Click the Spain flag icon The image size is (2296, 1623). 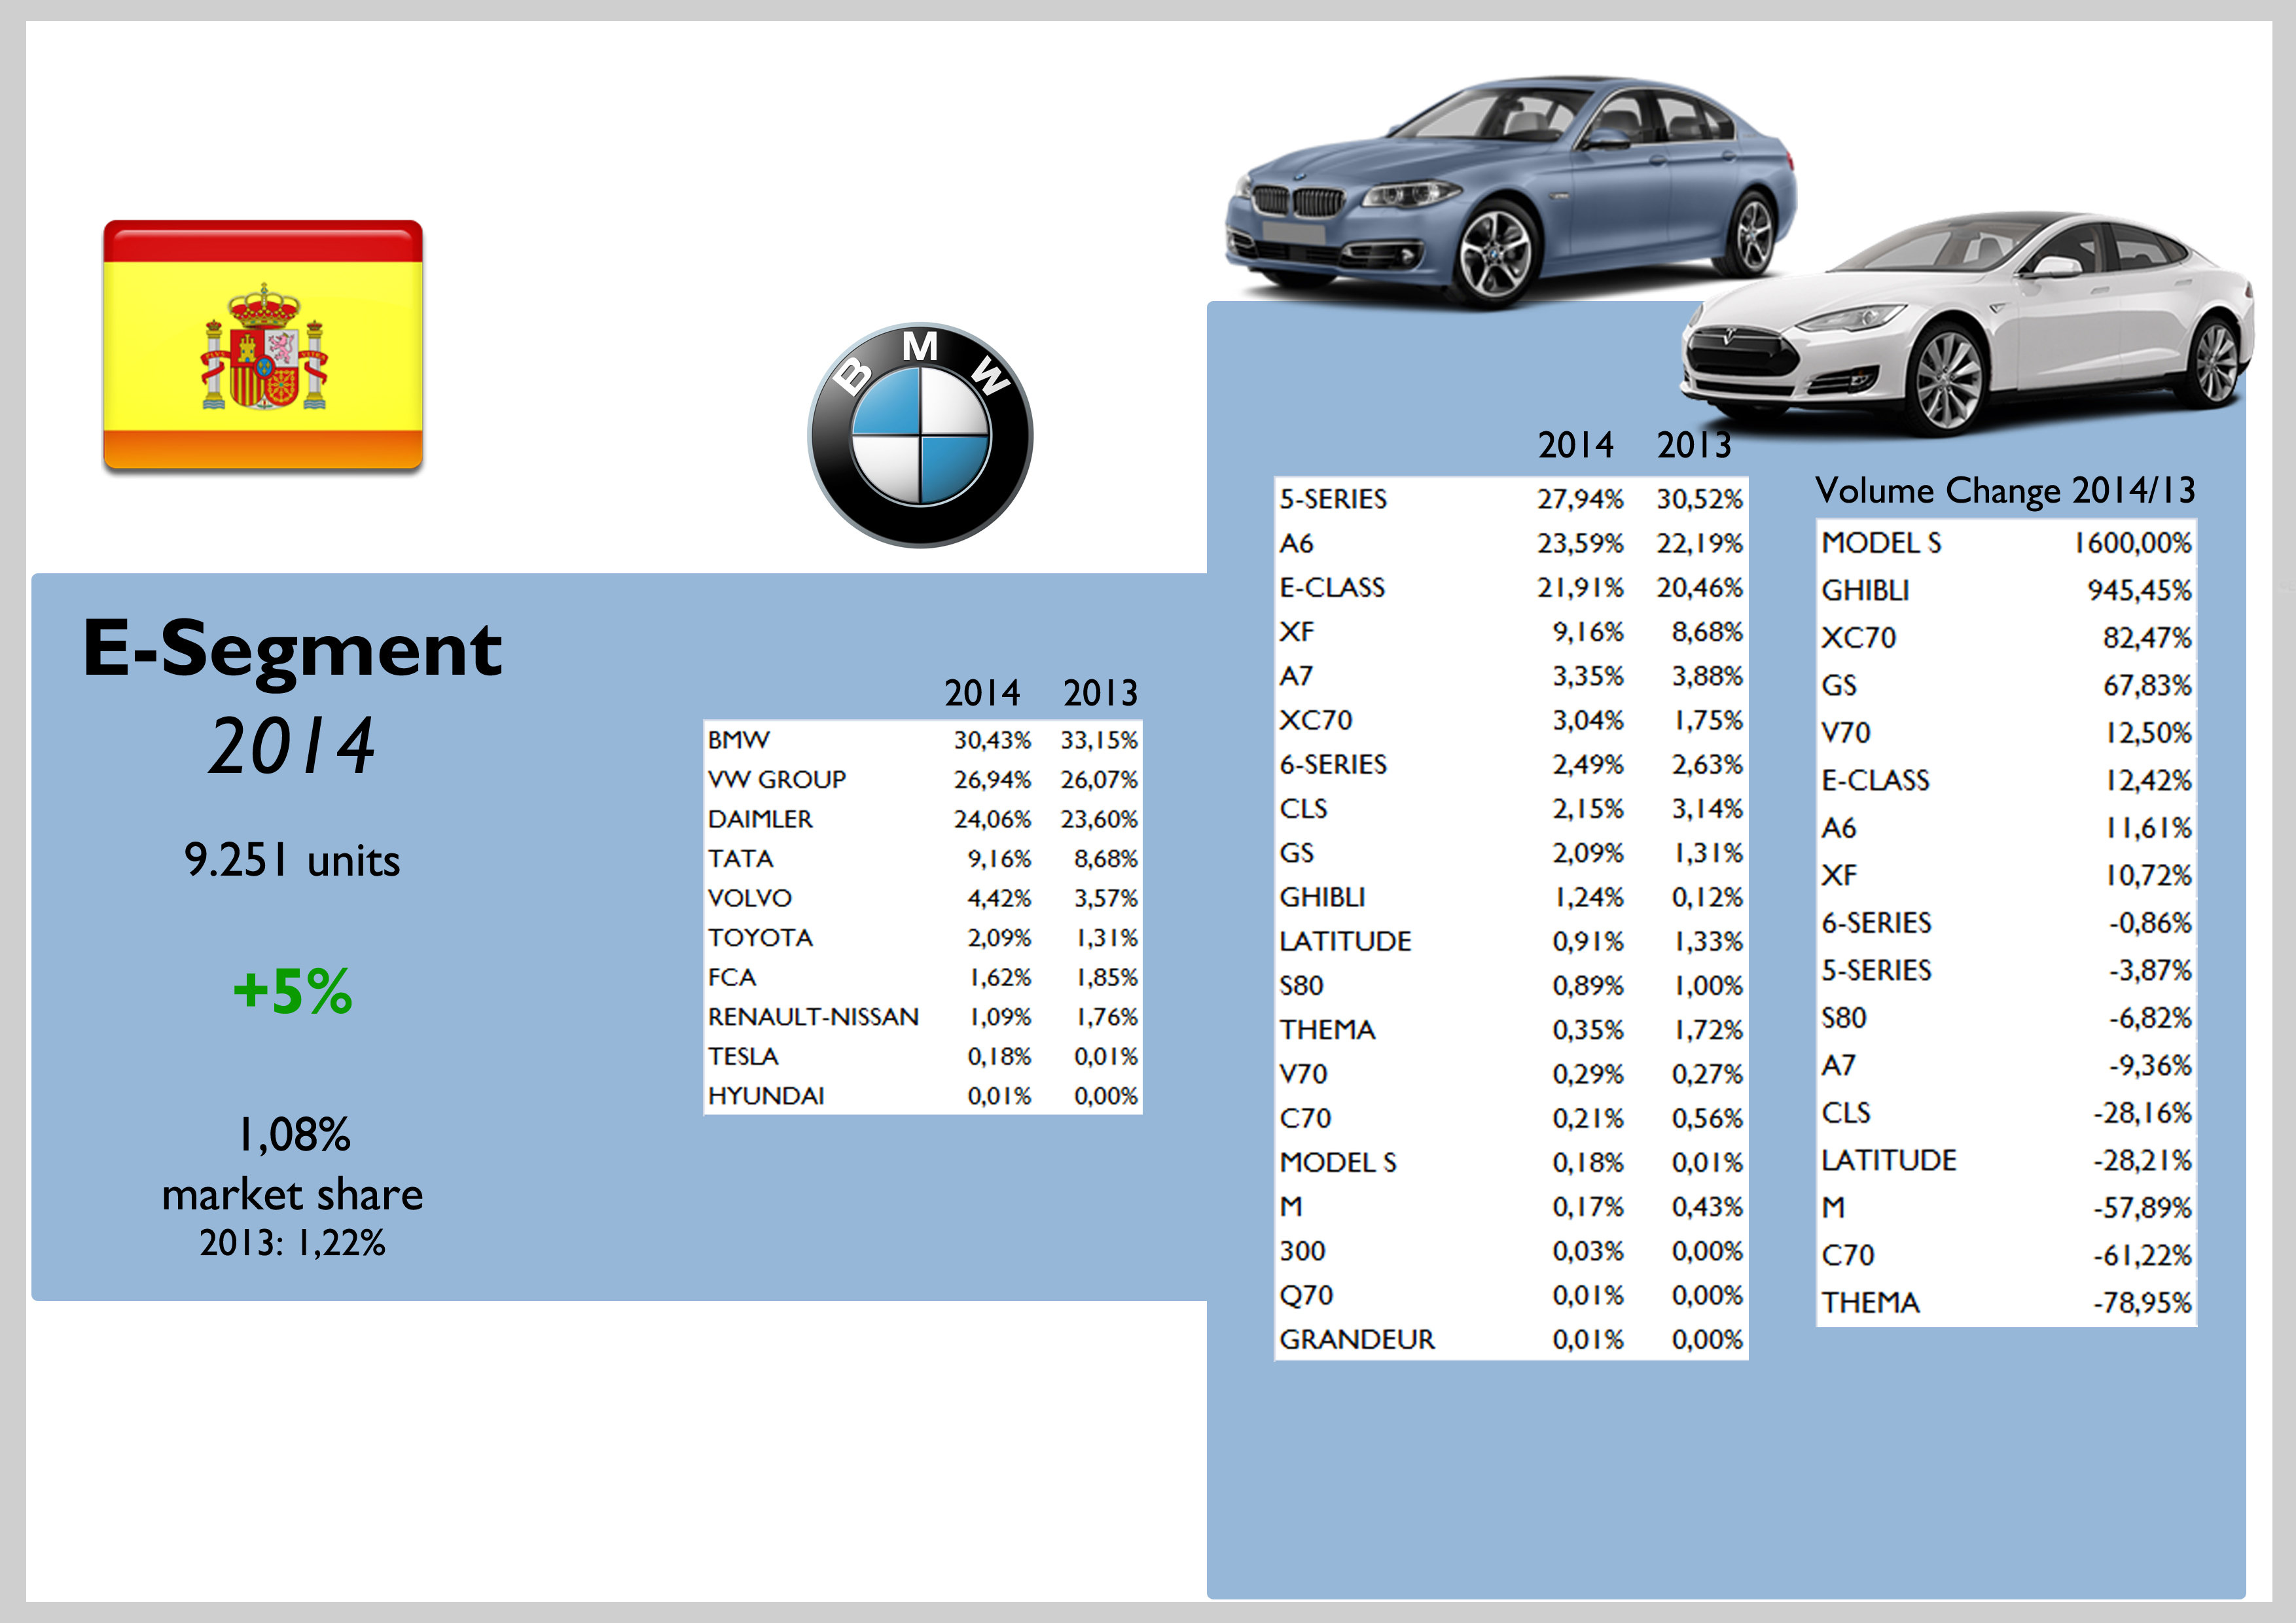click(x=262, y=345)
